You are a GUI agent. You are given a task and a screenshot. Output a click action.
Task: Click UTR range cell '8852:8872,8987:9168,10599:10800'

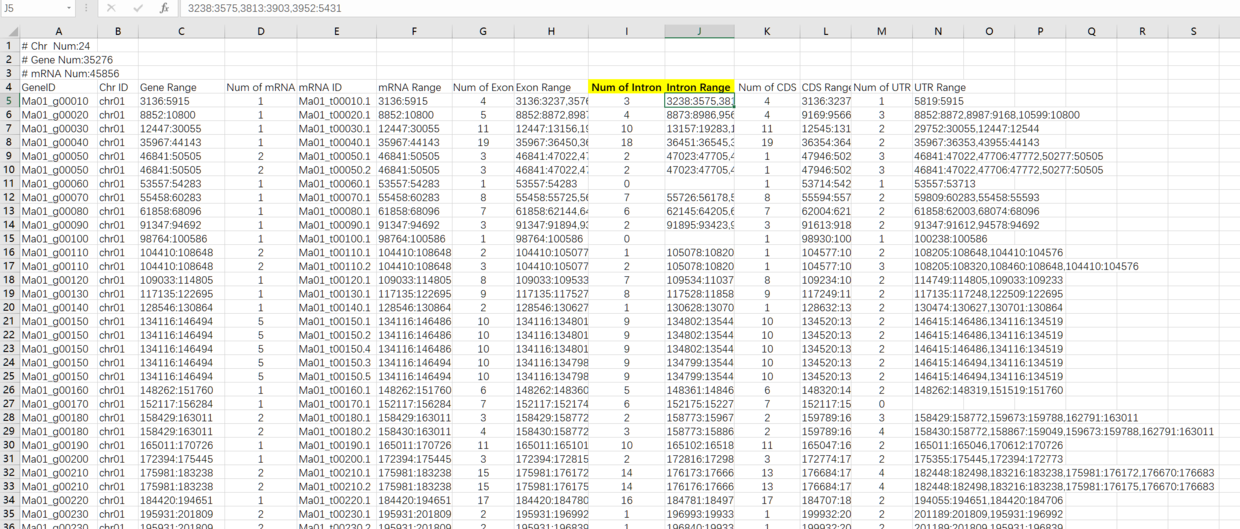tap(997, 115)
